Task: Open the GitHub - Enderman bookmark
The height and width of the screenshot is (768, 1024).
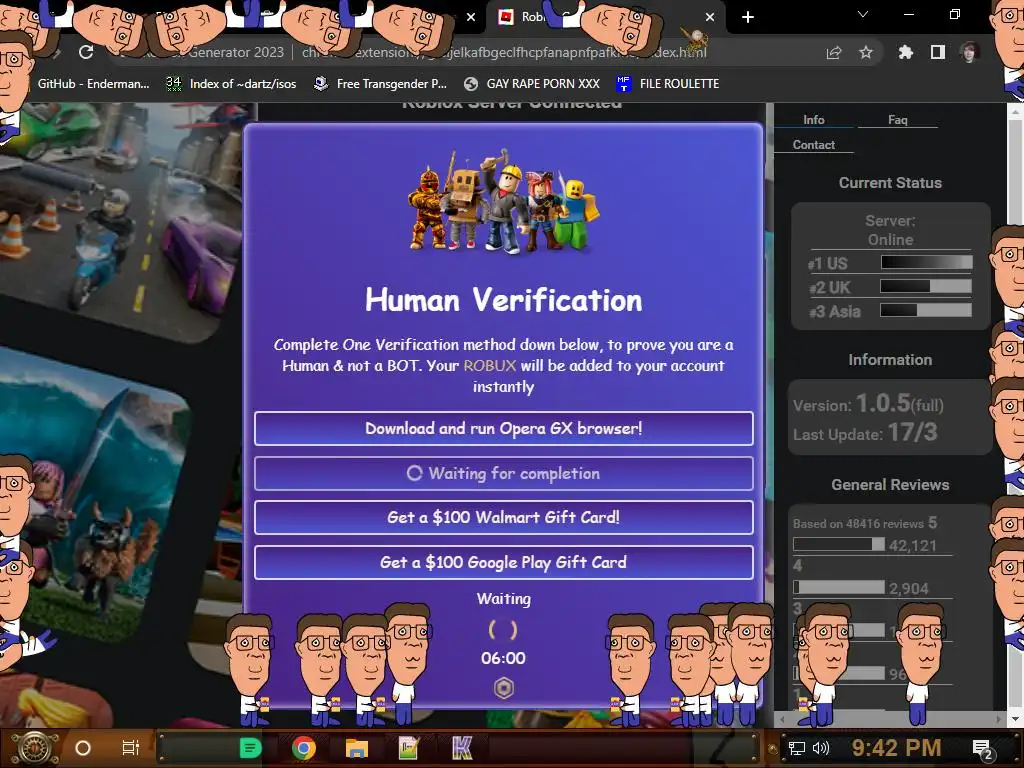Action: coord(93,84)
